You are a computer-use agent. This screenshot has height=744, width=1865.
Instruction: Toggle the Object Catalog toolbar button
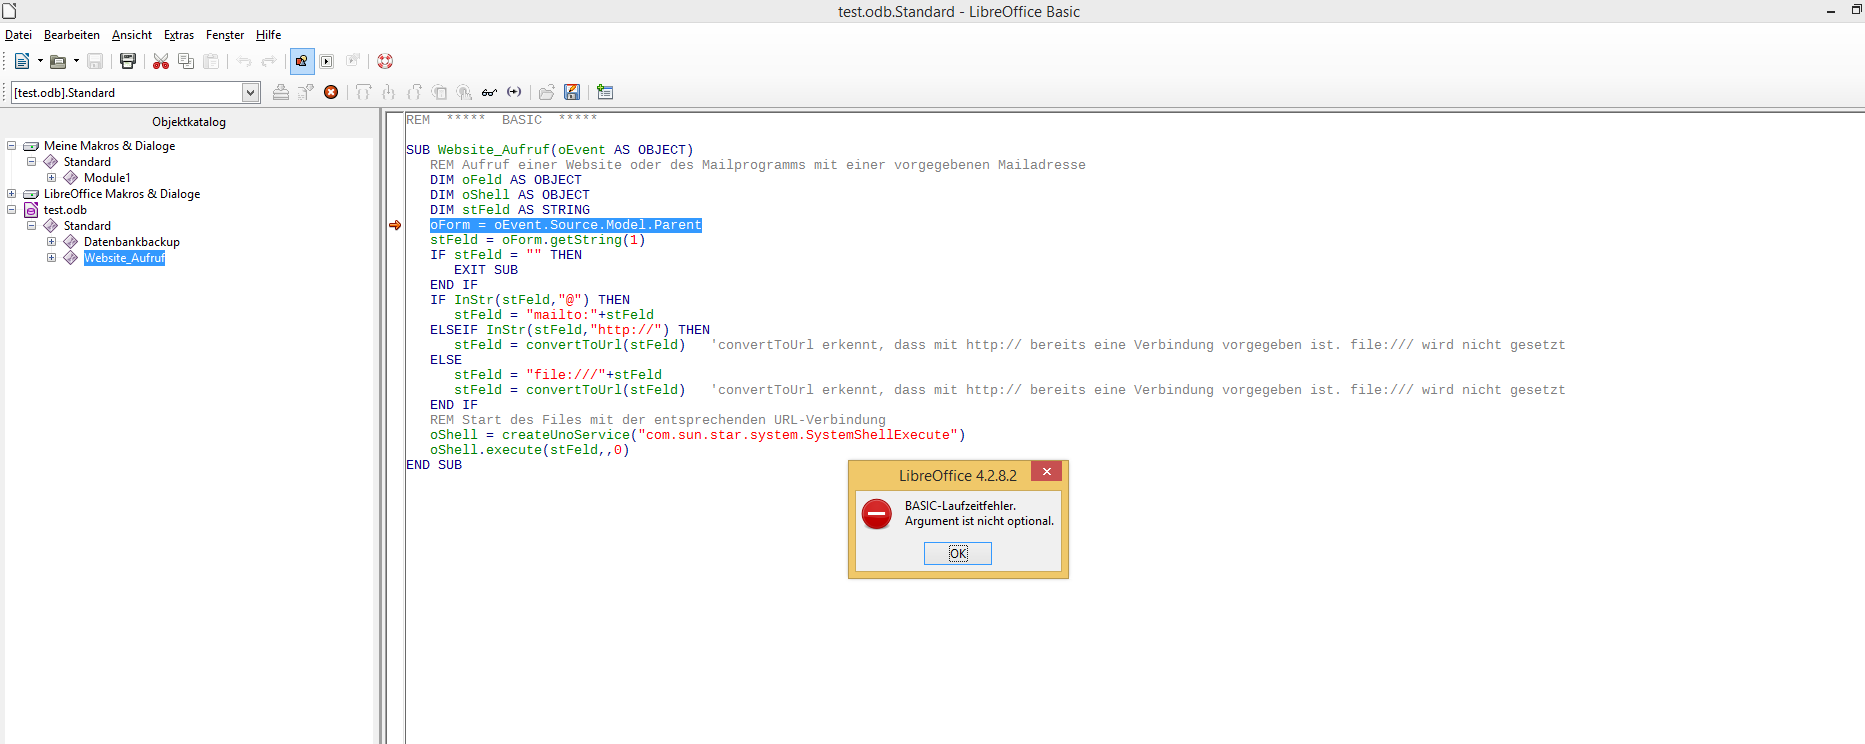coord(302,61)
